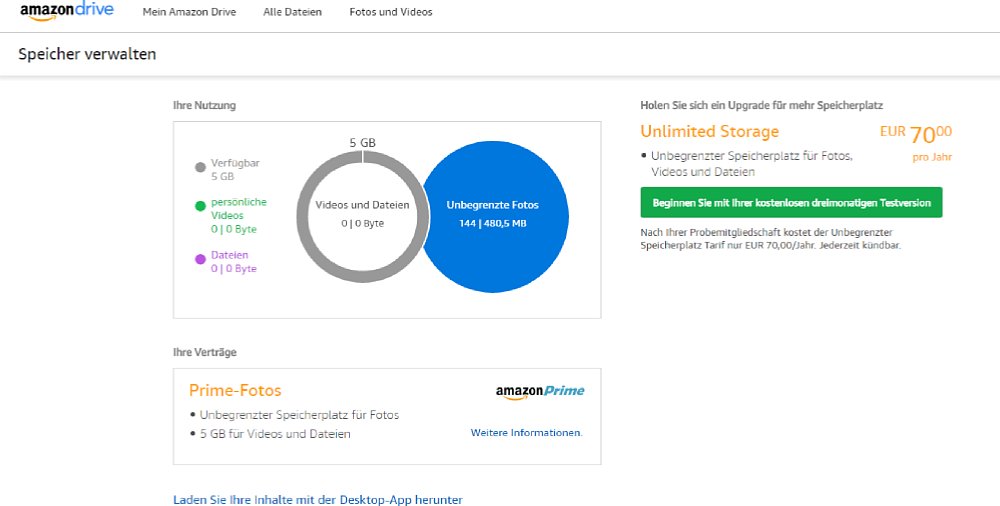
Task: Click the green persönliche Videos legend dot
Action: [x=200, y=205]
